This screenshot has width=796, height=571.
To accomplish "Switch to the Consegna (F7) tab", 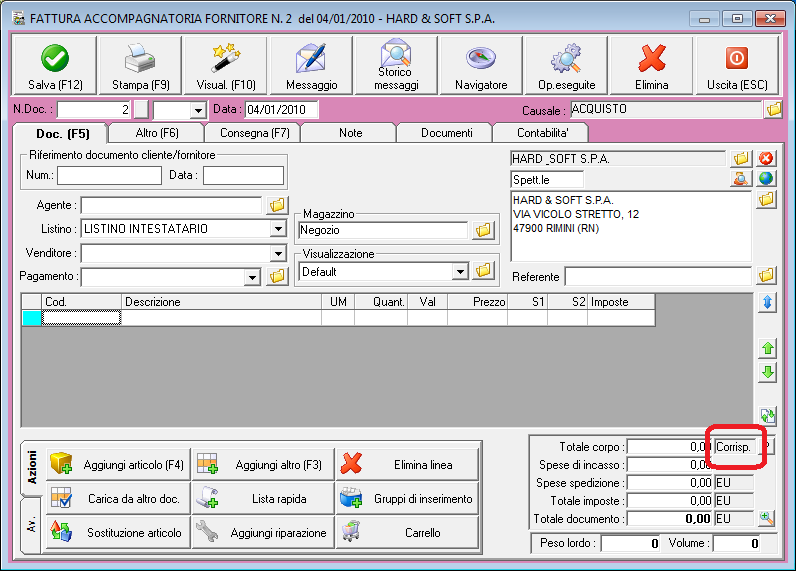I will 252,133.
